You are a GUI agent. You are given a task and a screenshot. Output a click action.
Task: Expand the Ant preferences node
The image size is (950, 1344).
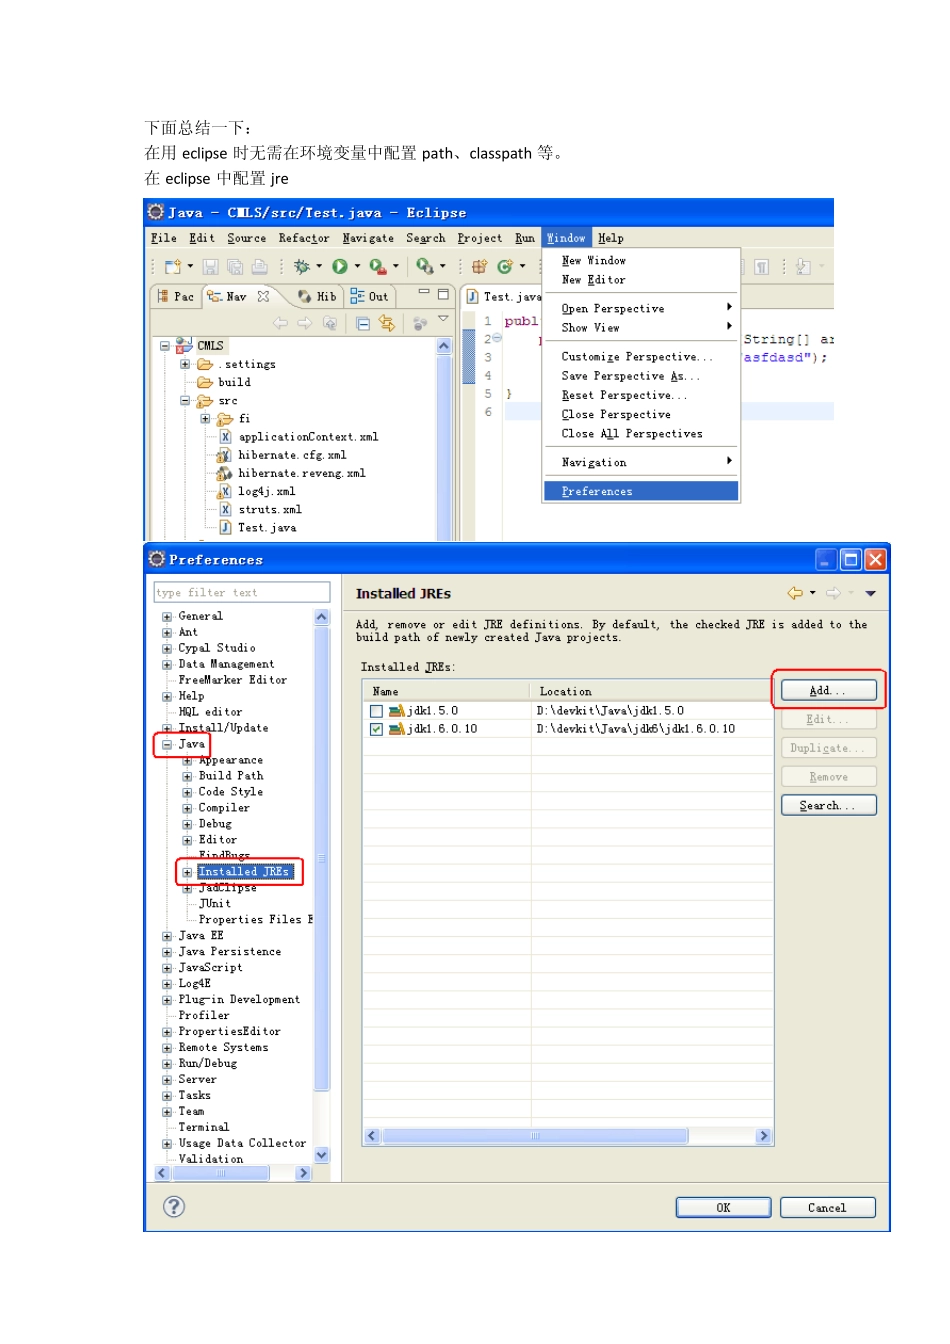coord(167,633)
